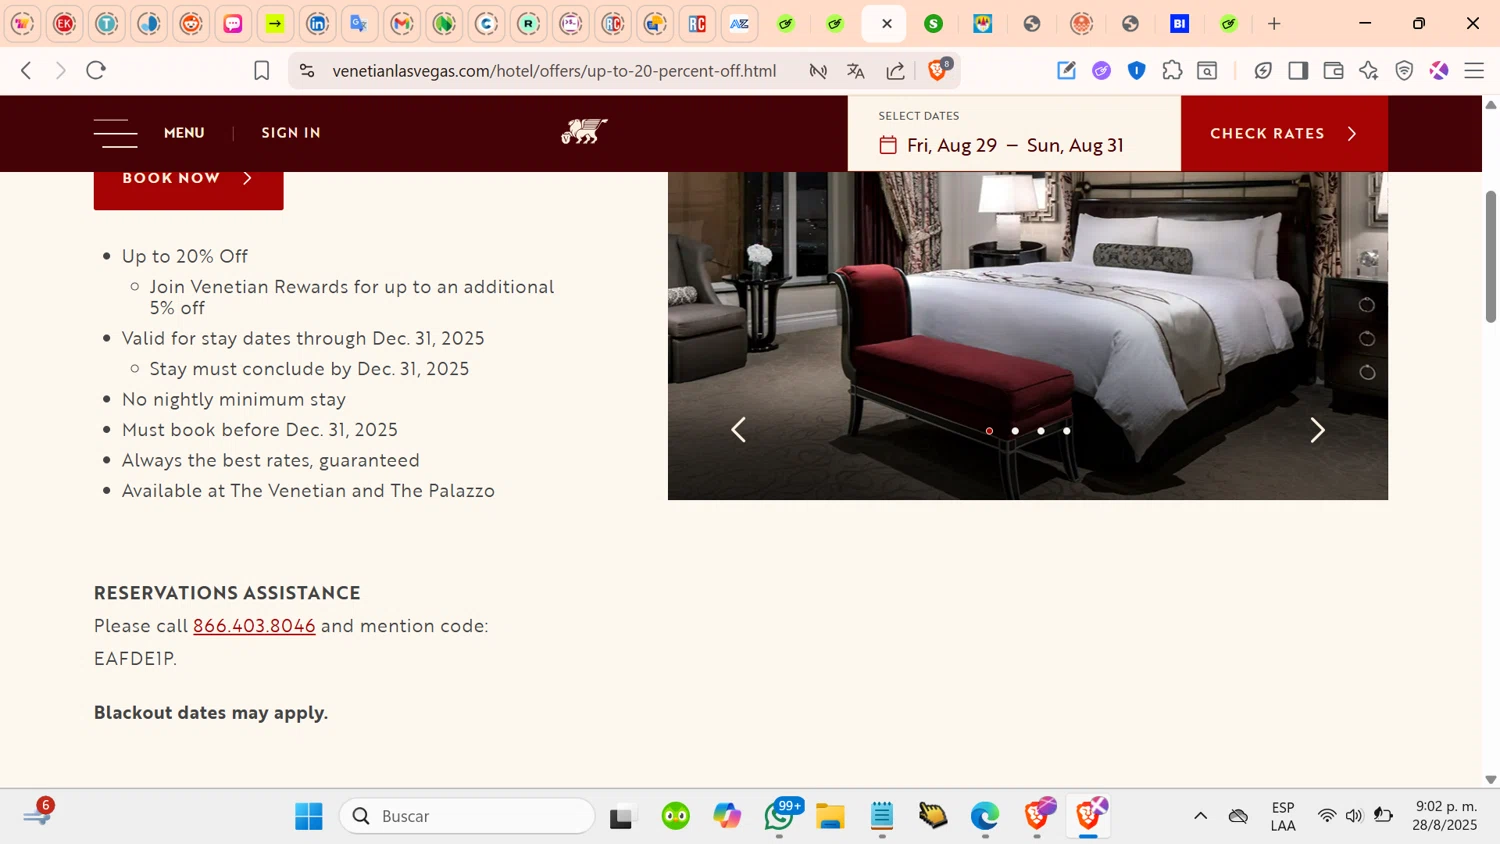Switch to the Gmail tab

[402, 23]
